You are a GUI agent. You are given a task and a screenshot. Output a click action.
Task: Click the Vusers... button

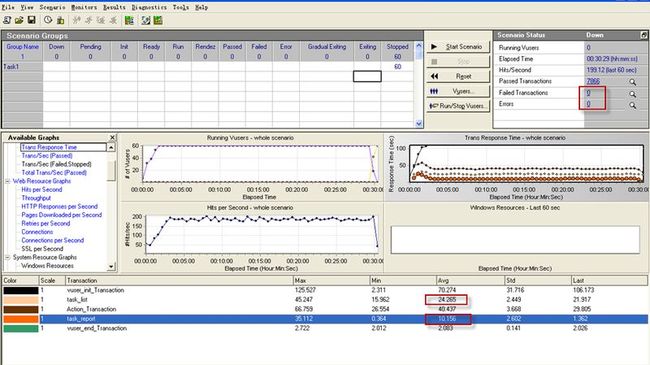tap(458, 91)
